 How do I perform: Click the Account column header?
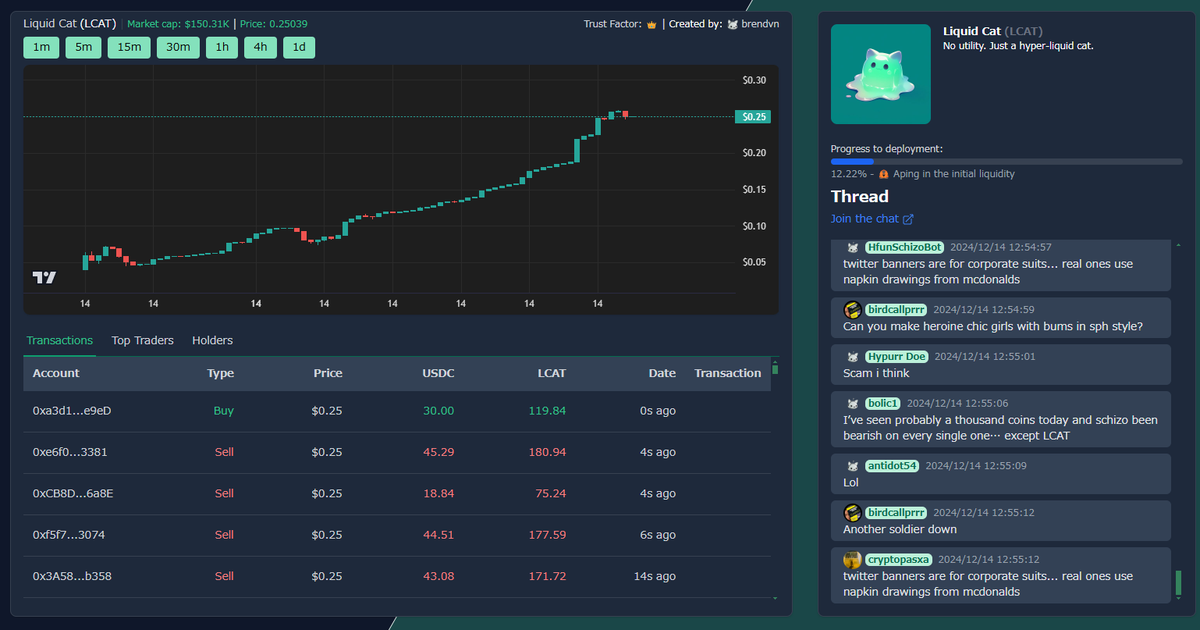[x=56, y=373]
